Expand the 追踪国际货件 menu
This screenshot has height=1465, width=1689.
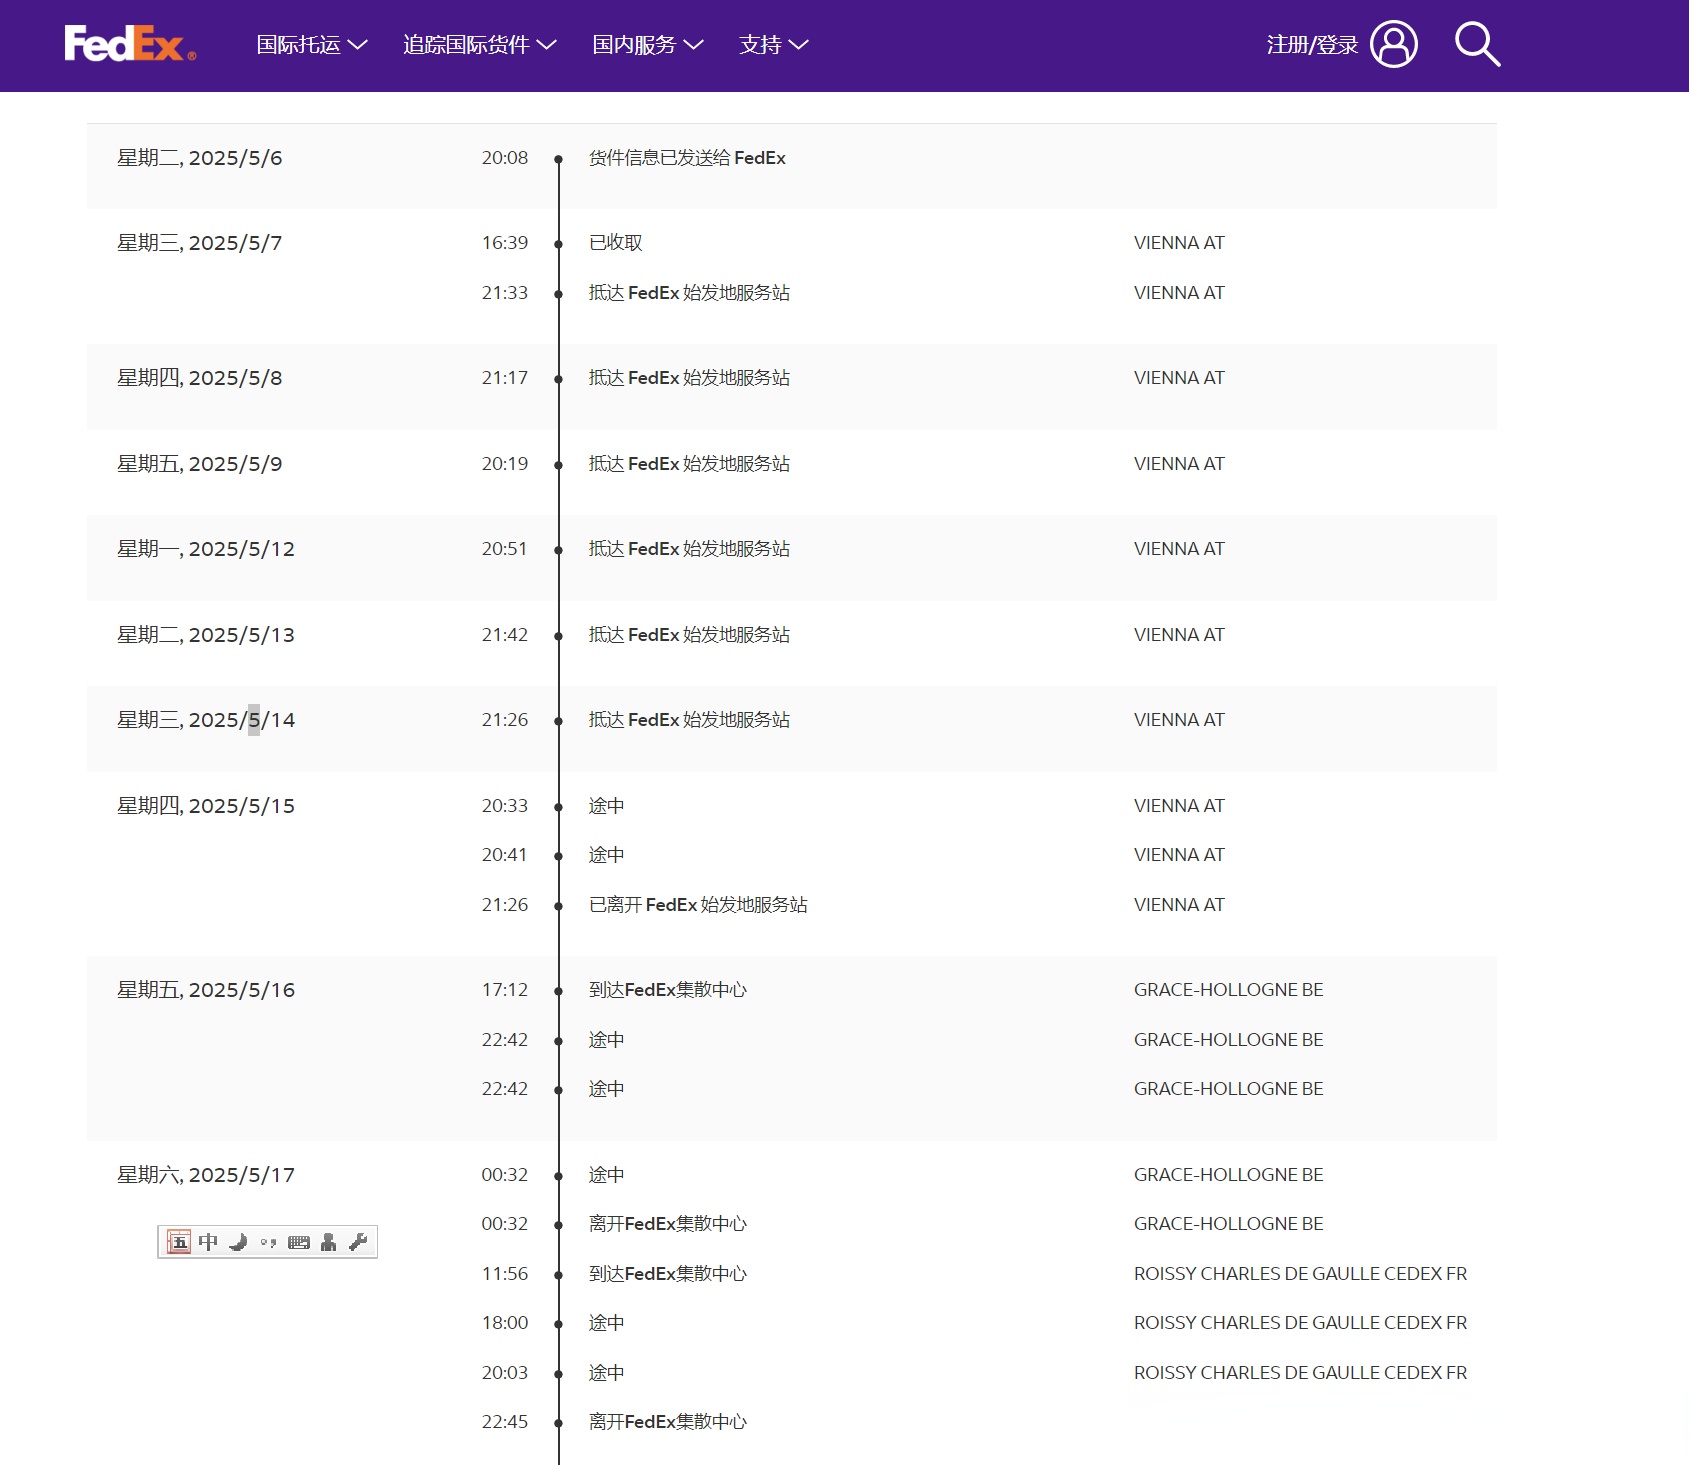[x=480, y=45]
